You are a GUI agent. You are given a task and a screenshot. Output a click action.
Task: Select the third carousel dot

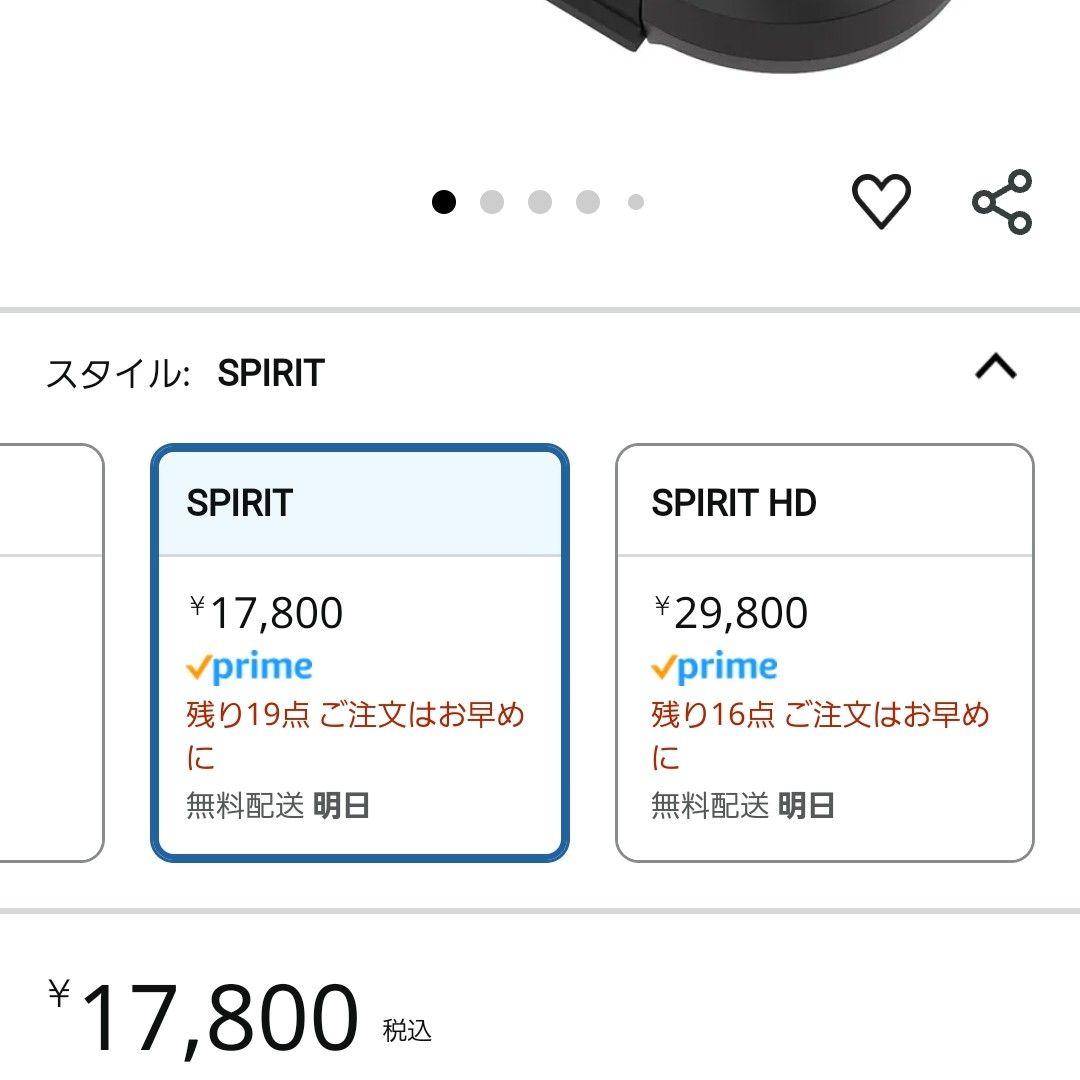(x=539, y=203)
